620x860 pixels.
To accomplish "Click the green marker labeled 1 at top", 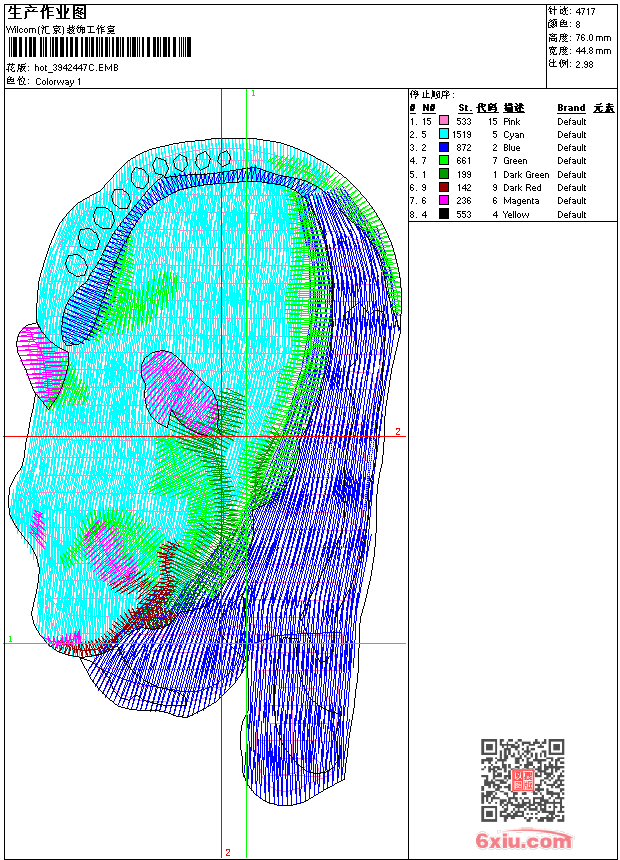I will (253, 93).
